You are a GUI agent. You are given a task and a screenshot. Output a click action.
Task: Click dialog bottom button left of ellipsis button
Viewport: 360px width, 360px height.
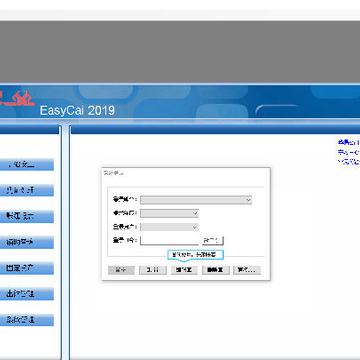click(216, 270)
